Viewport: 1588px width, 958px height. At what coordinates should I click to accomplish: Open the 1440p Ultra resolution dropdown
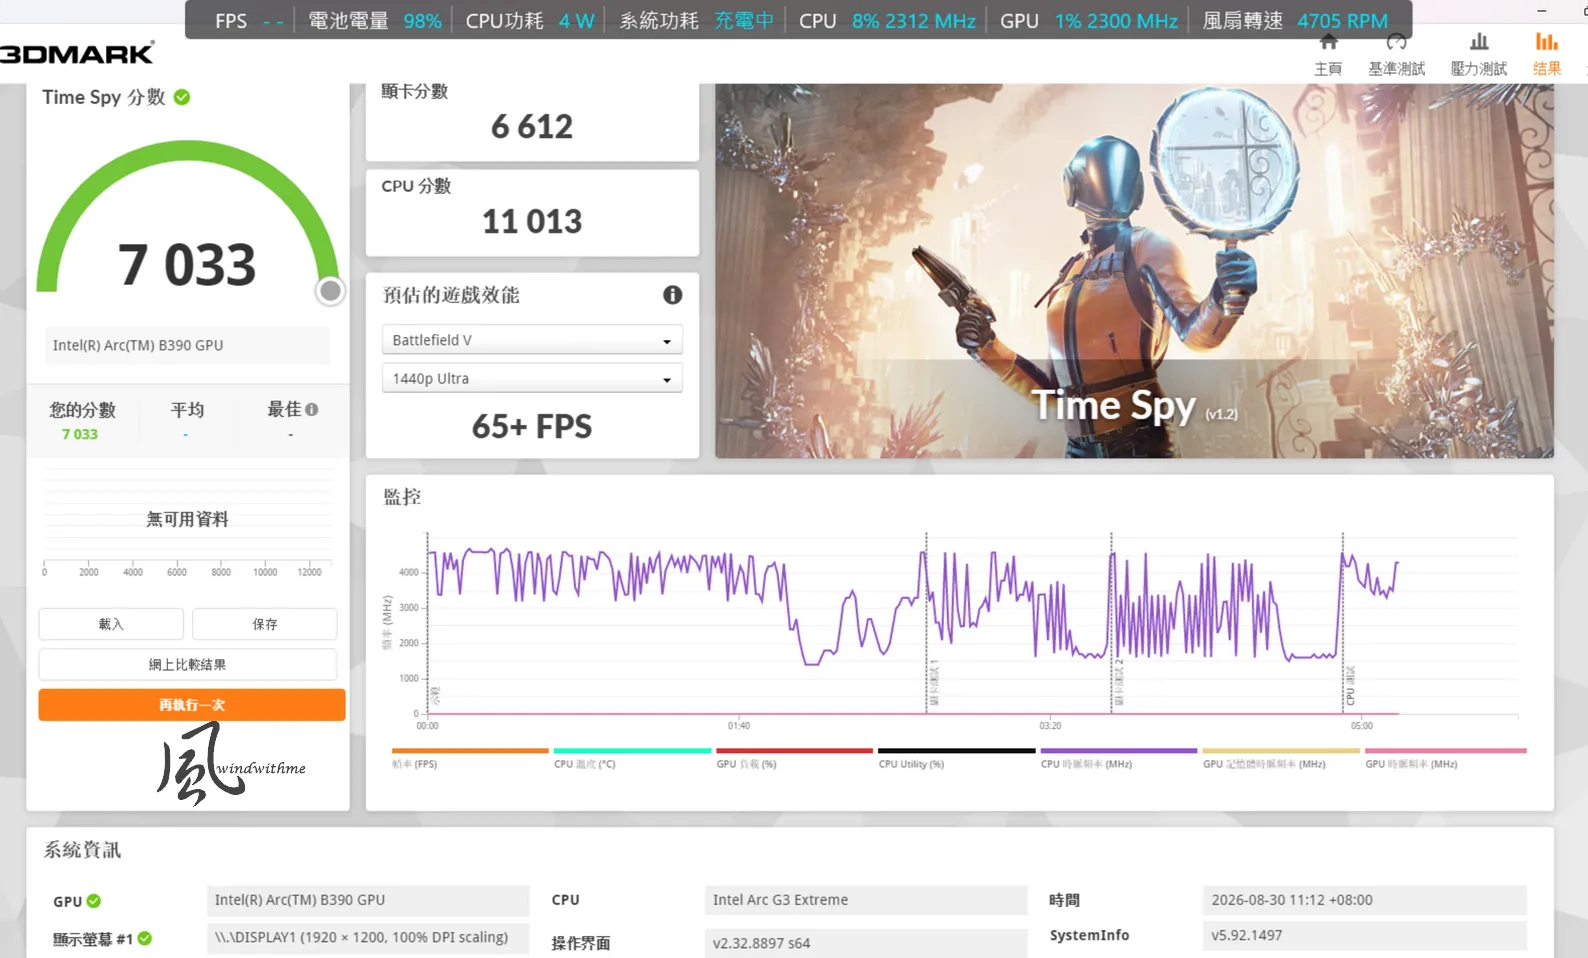532,378
